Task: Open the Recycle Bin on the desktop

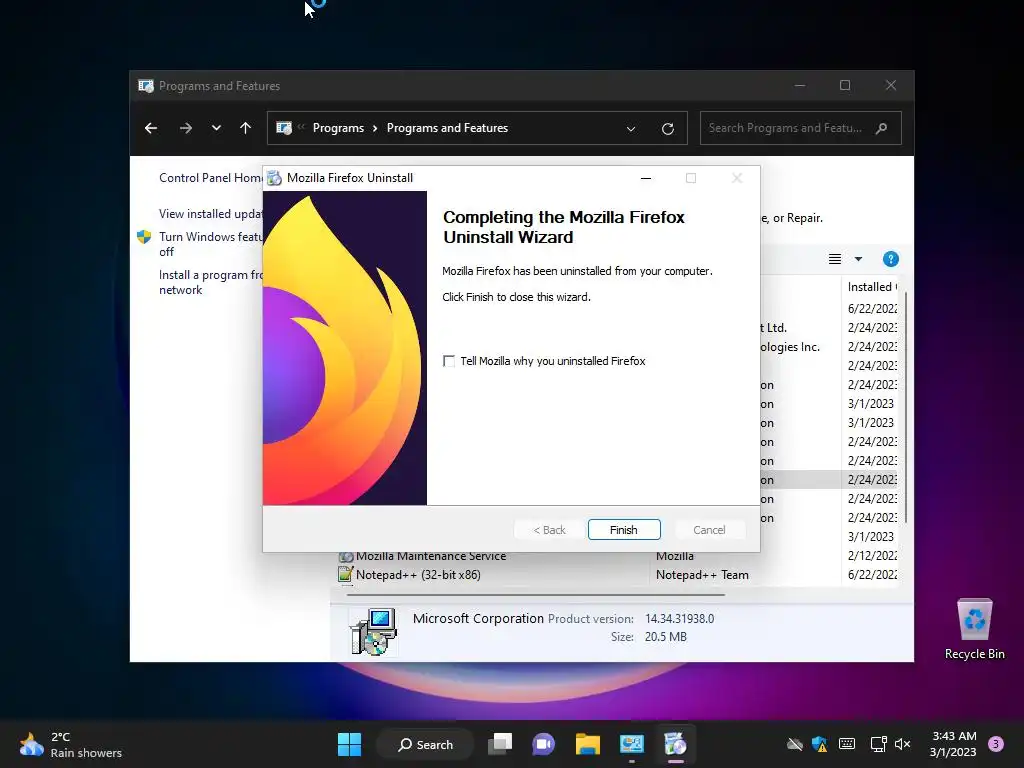Action: point(974,630)
